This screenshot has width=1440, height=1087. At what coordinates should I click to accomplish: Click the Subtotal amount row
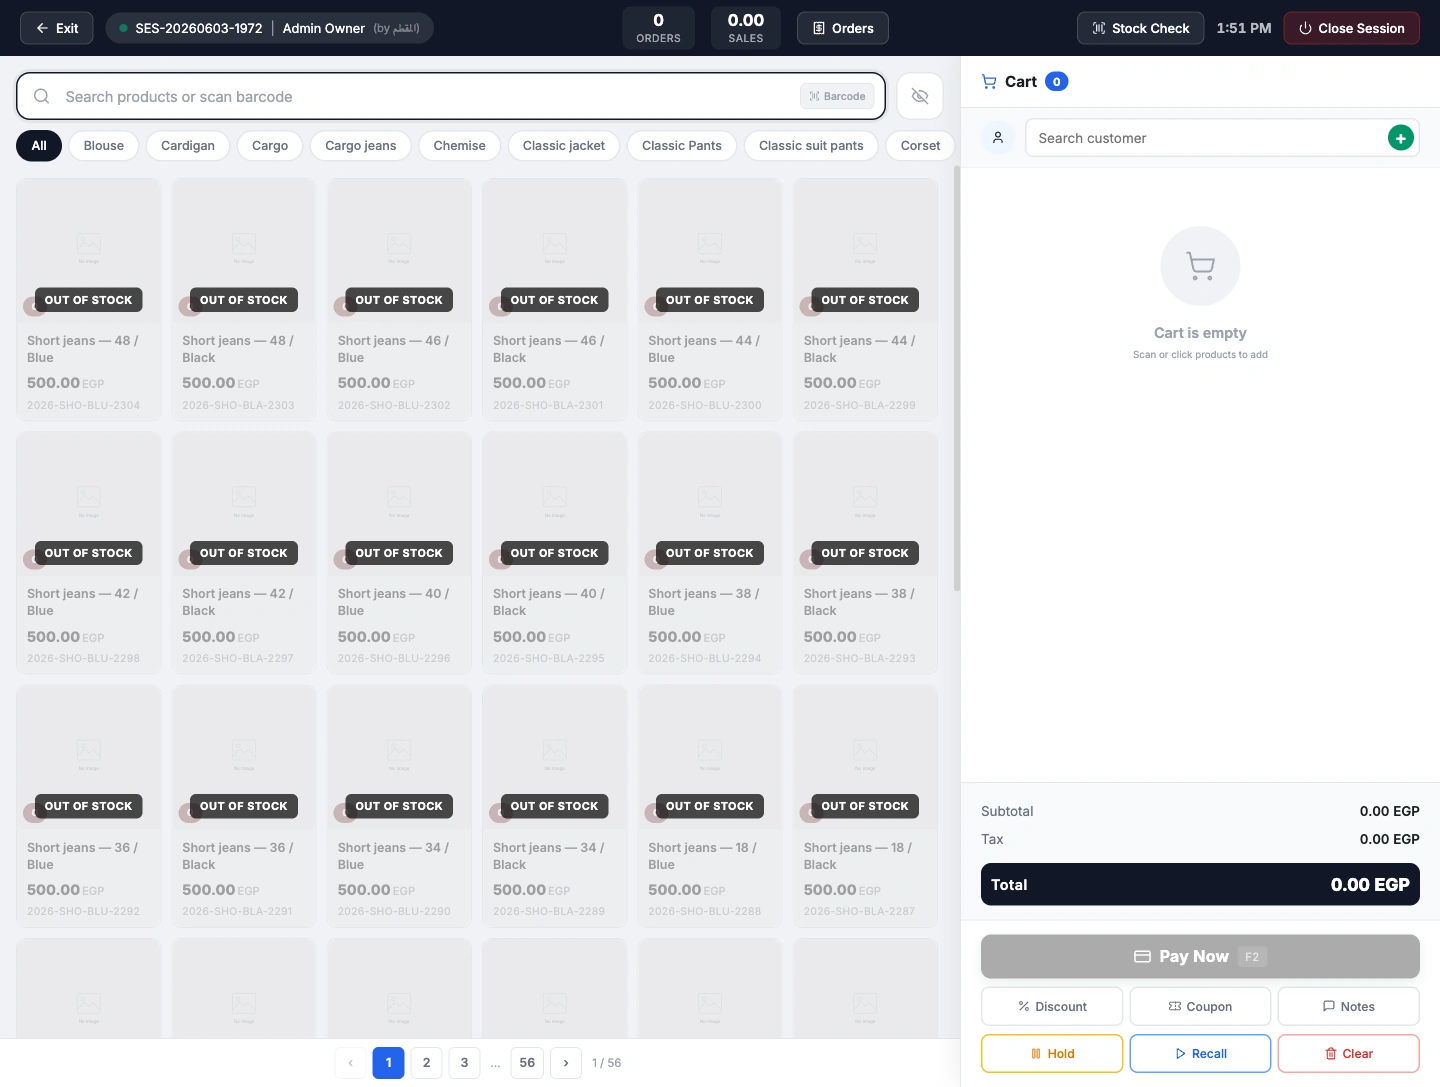[x=1200, y=811]
